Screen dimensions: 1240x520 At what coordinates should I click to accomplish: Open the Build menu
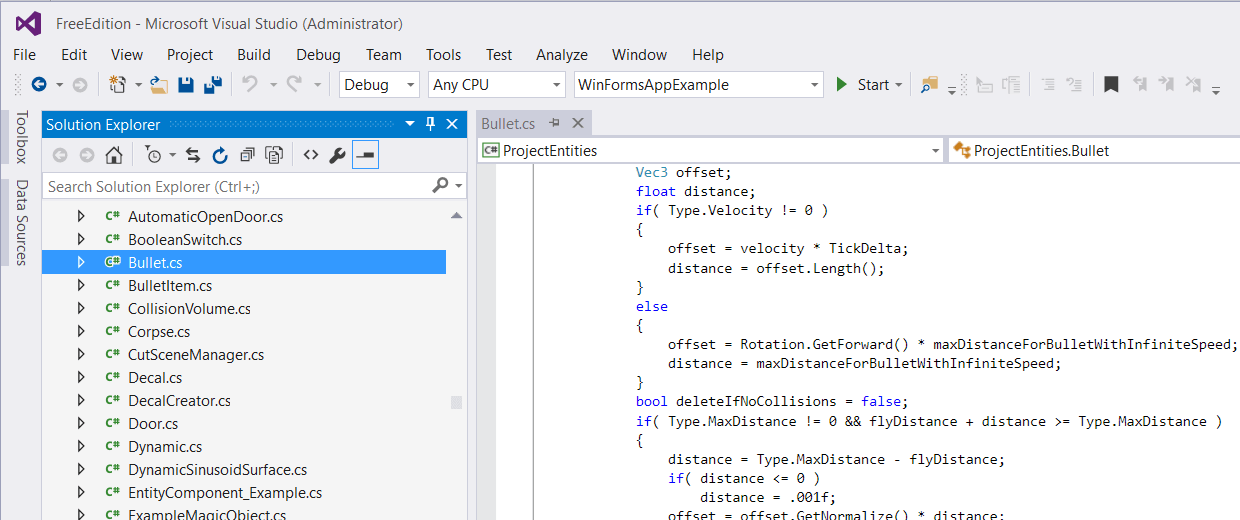(254, 55)
